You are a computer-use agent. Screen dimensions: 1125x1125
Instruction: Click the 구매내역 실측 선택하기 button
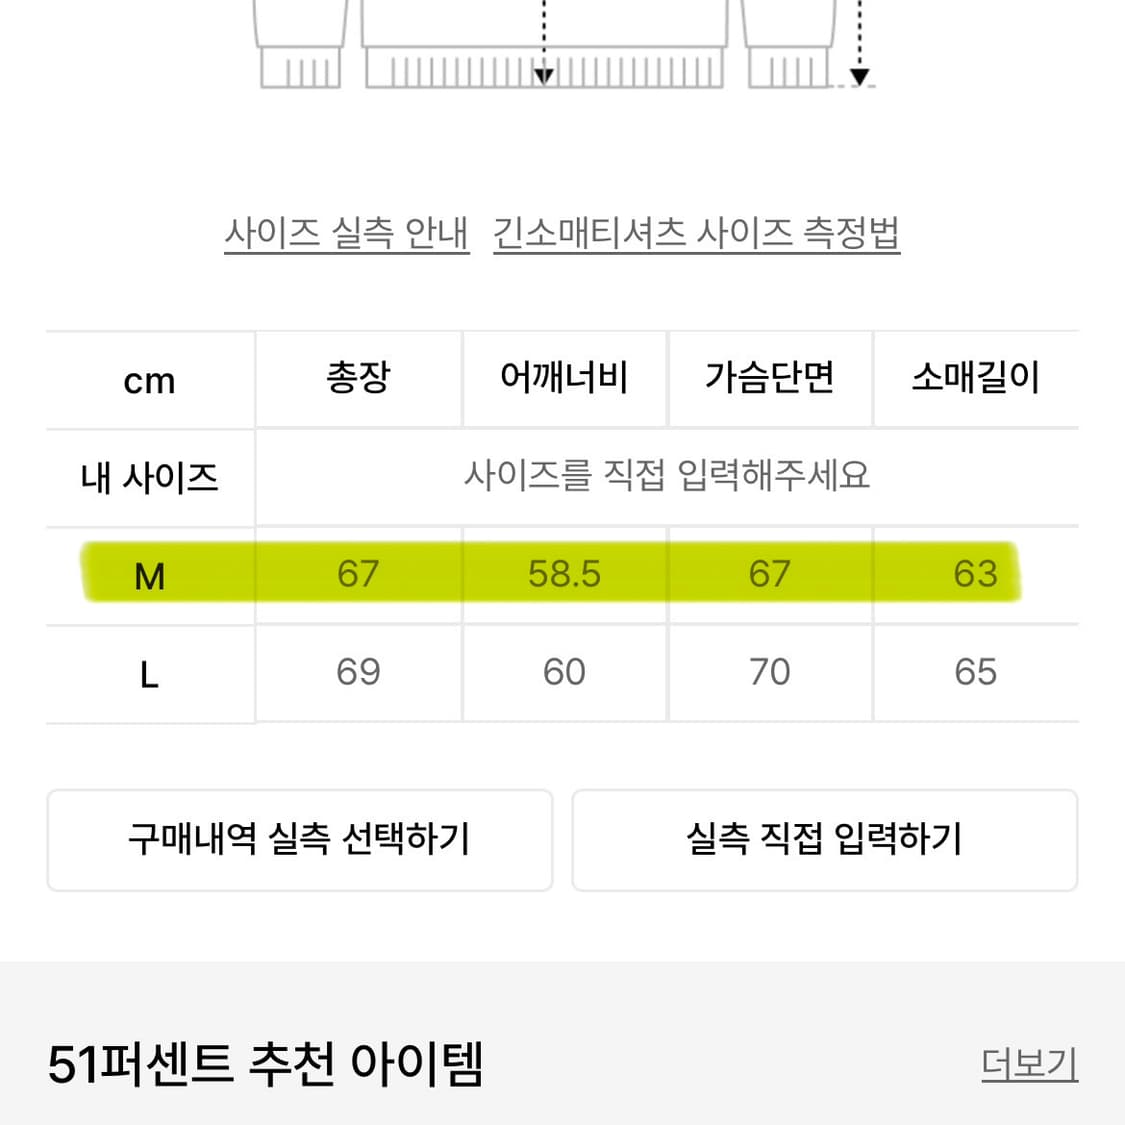[x=300, y=840]
